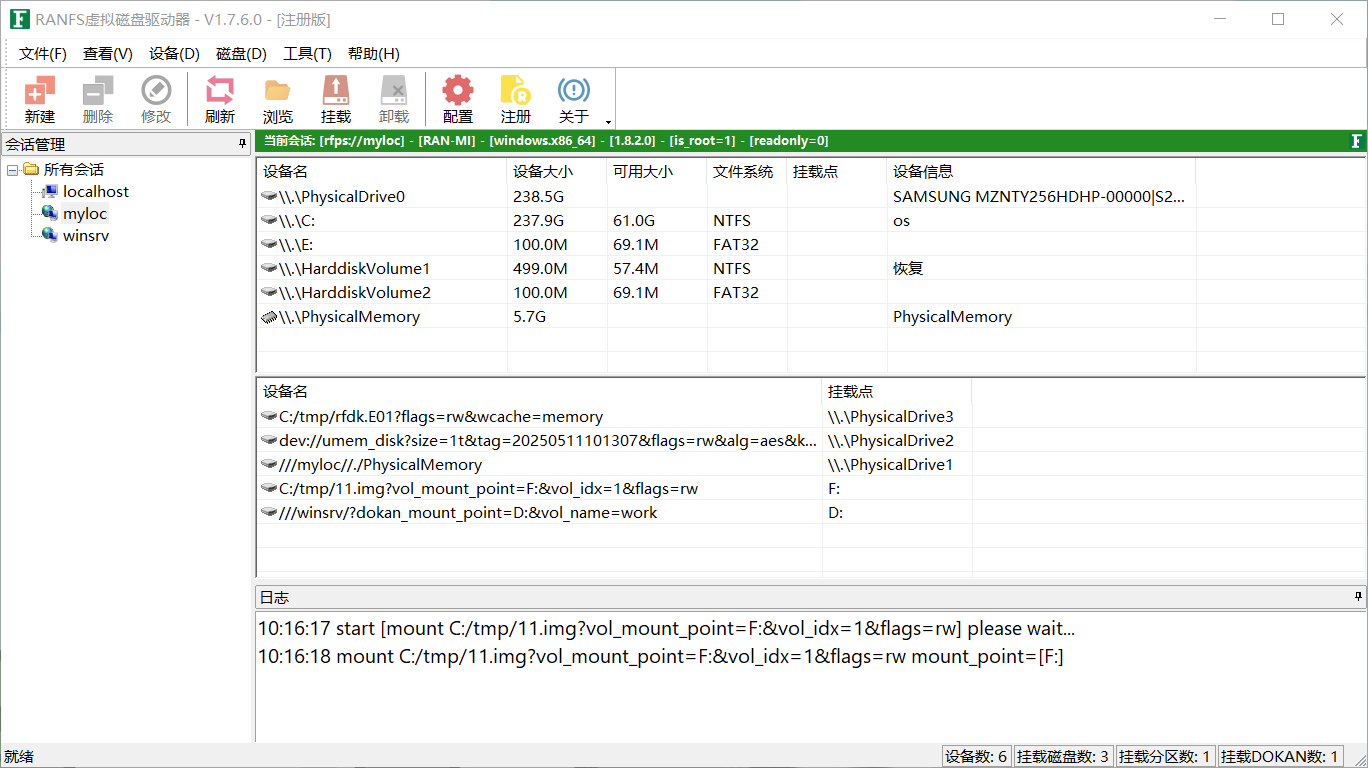Viewport: 1368px width, 768px height.
Task: Toggle the 日志 log panel pushpin
Action: pyautogui.click(x=1358, y=596)
